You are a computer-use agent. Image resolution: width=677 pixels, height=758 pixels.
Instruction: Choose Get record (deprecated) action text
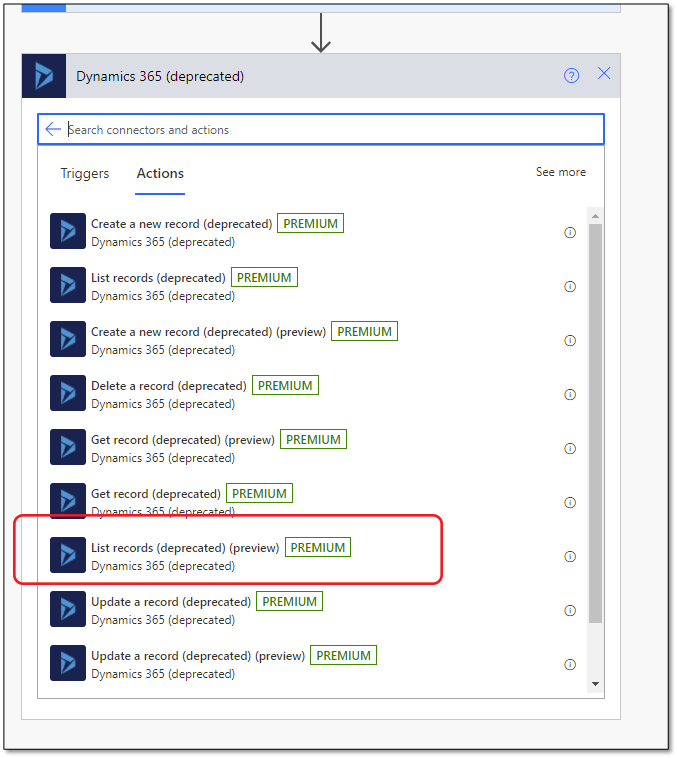tap(156, 494)
